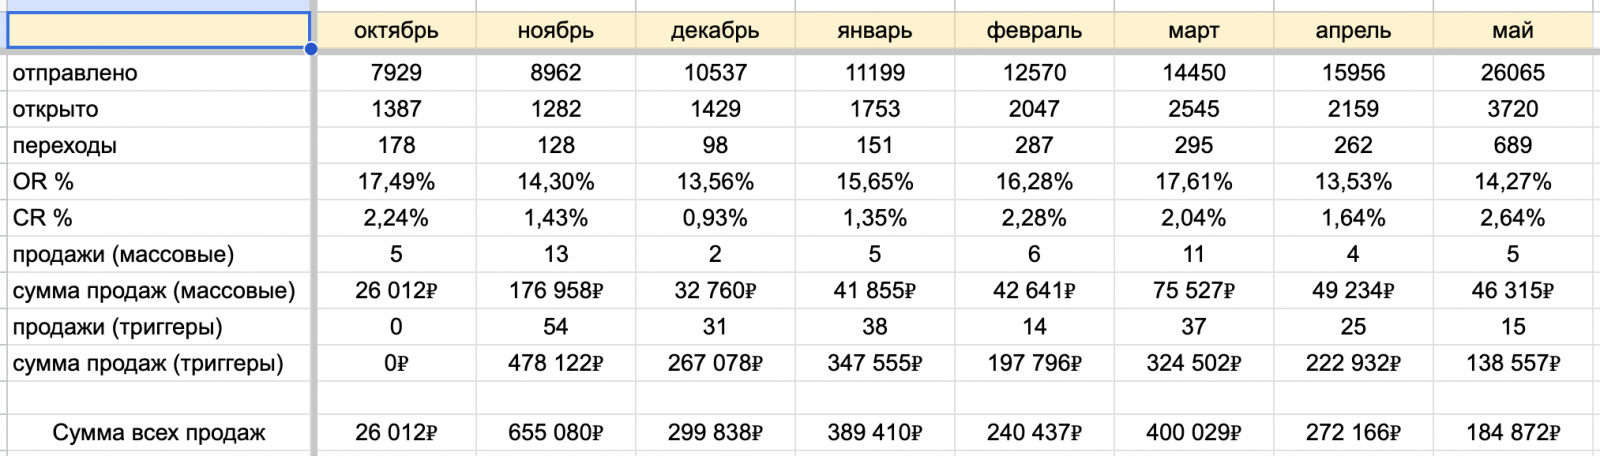Select the CR % row label cell
The image size is (1600, 456).
(x=43, y=218)
